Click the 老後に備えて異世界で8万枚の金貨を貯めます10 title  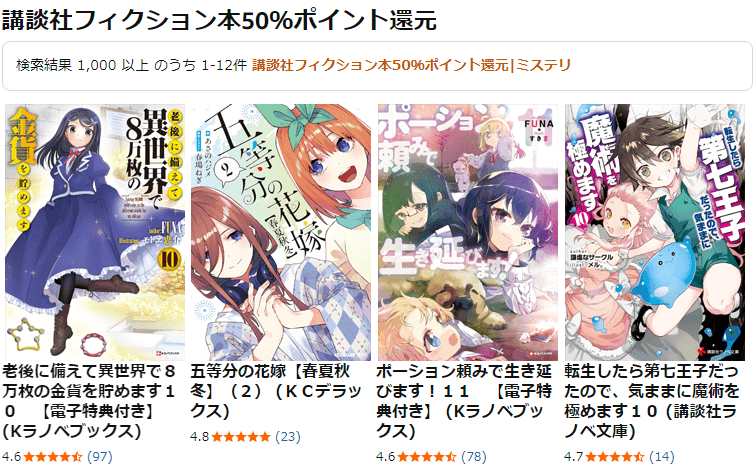pyautogui.click(x=89, y=401)
